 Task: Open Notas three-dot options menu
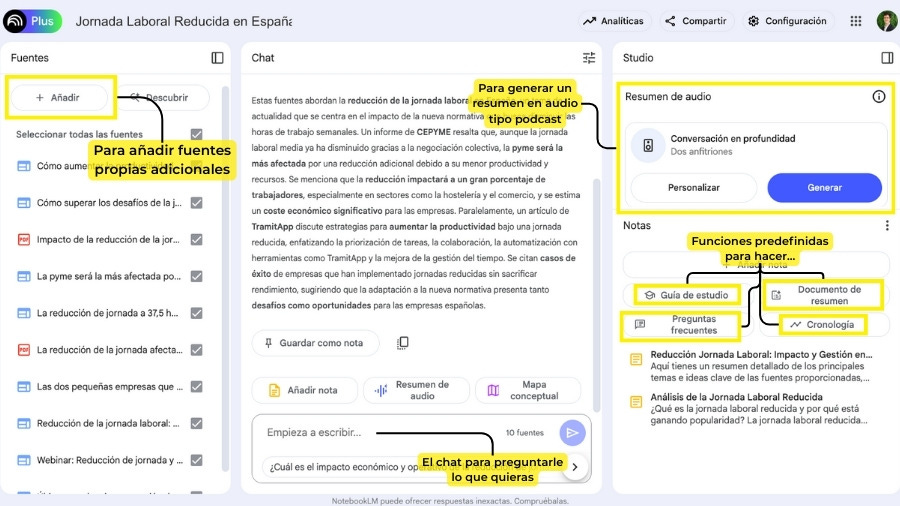click(x=887, y=225)
